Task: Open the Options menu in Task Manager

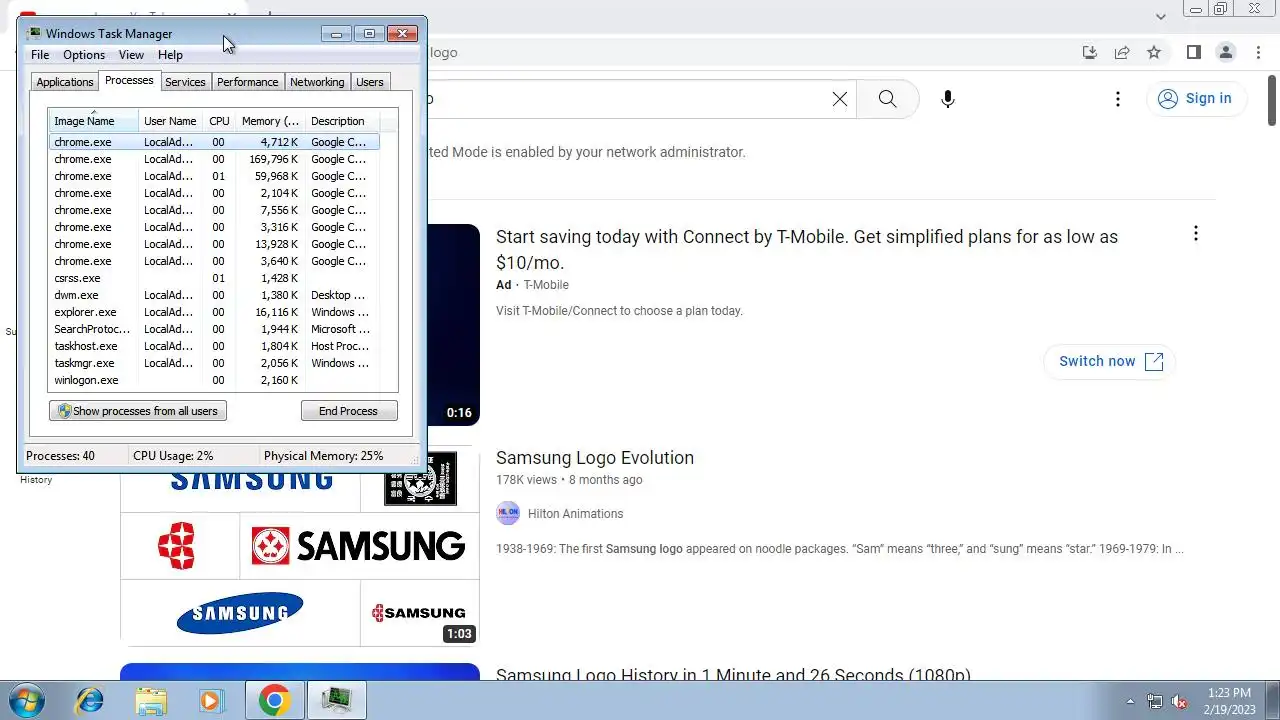Action: pyautogui.click(x=84, y=55)
